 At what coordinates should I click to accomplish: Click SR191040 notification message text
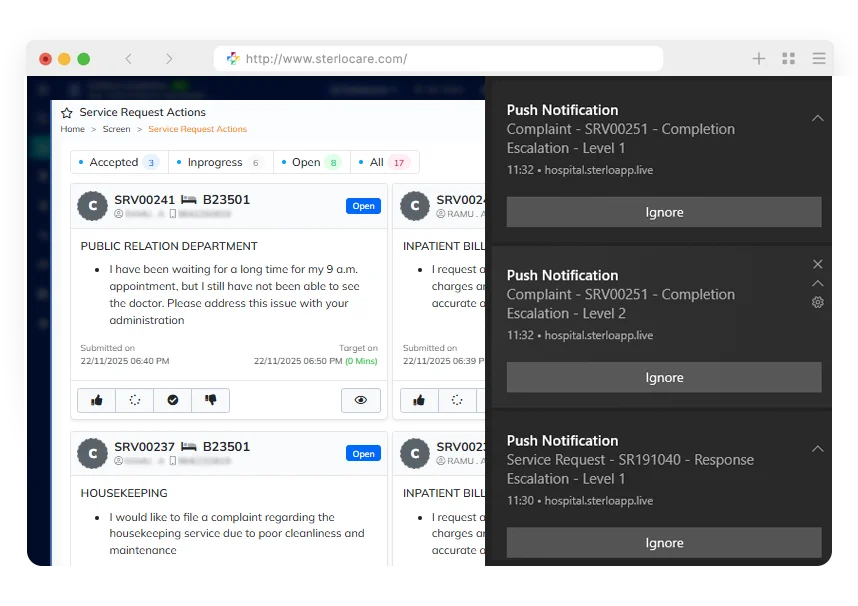coord(630,469)
